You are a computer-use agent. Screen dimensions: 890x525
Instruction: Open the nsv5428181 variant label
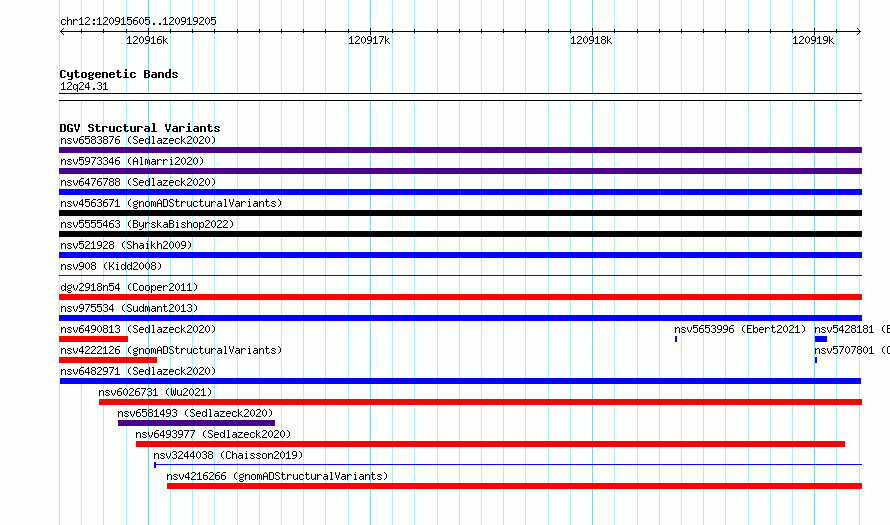pos(852,329)
